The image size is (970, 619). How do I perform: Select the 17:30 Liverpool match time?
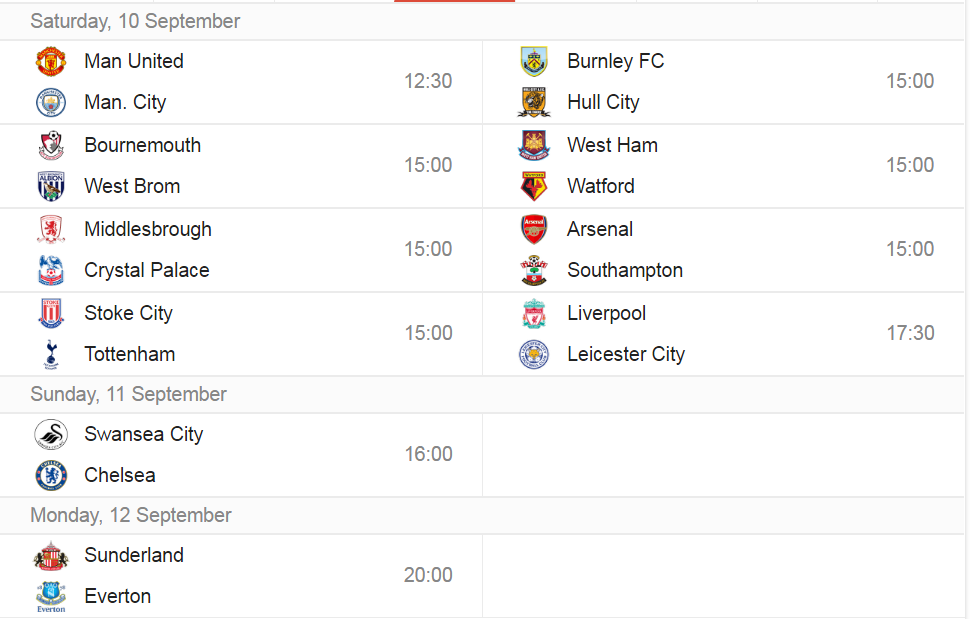910,333
